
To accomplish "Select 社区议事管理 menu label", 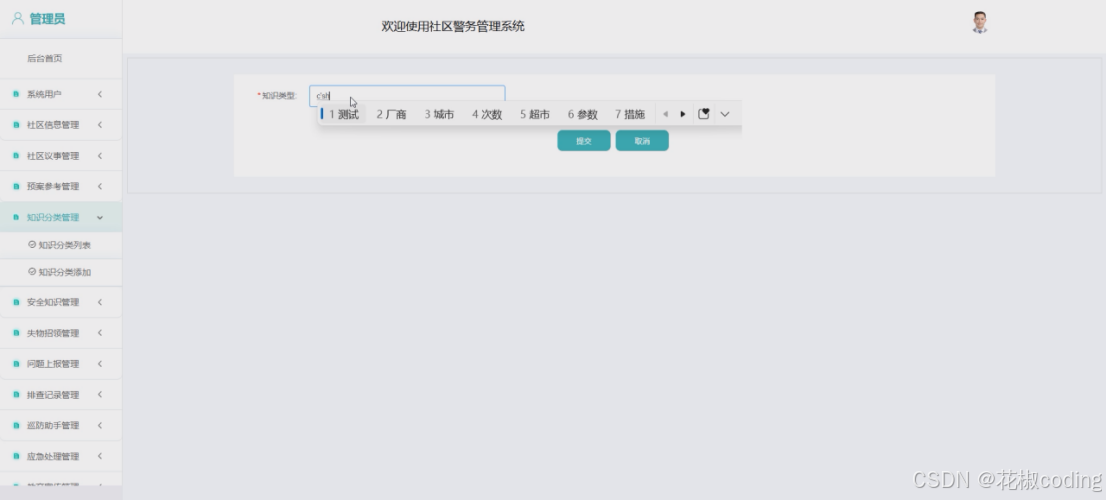I will (53, 156).
